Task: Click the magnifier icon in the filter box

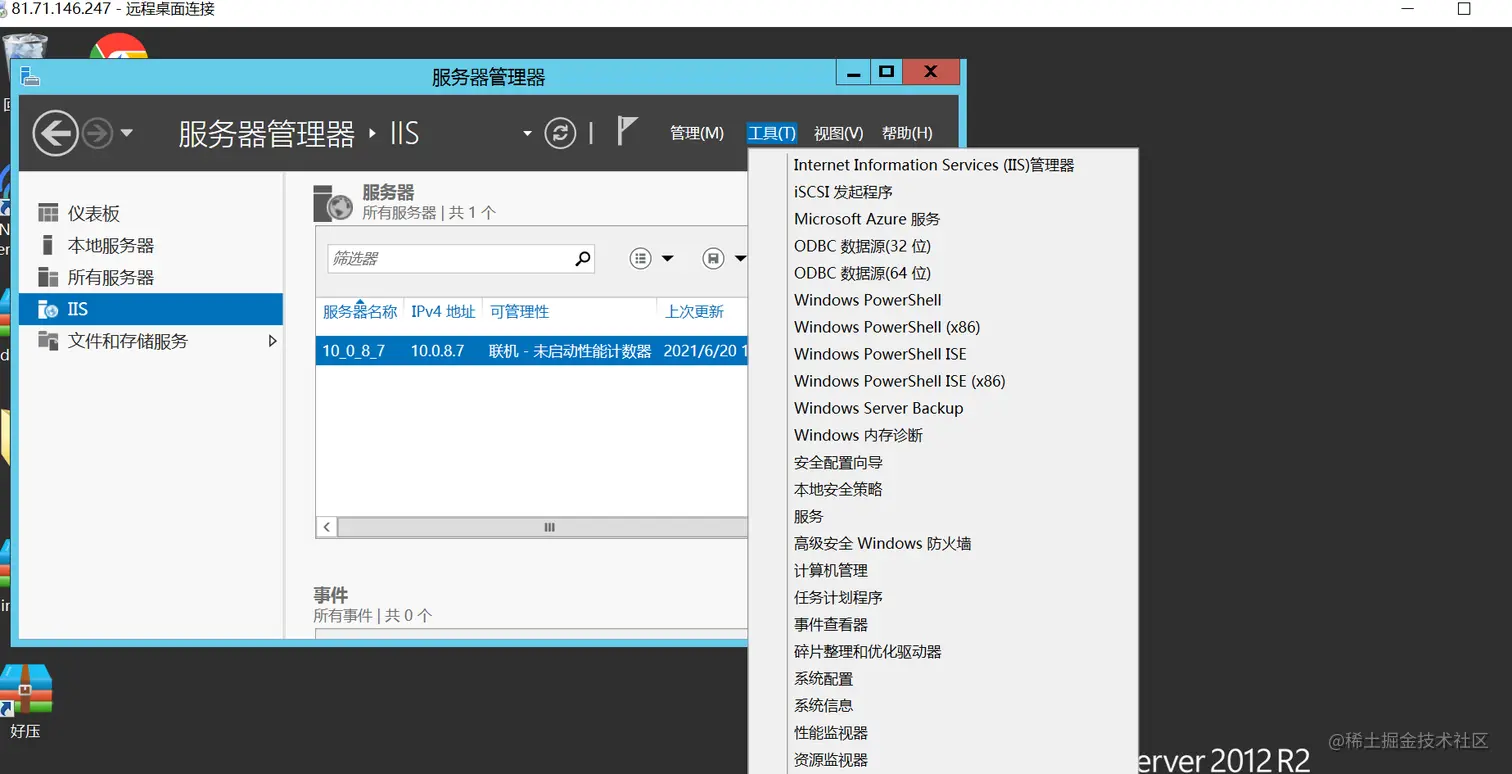Action: click(x=583, y=258)
